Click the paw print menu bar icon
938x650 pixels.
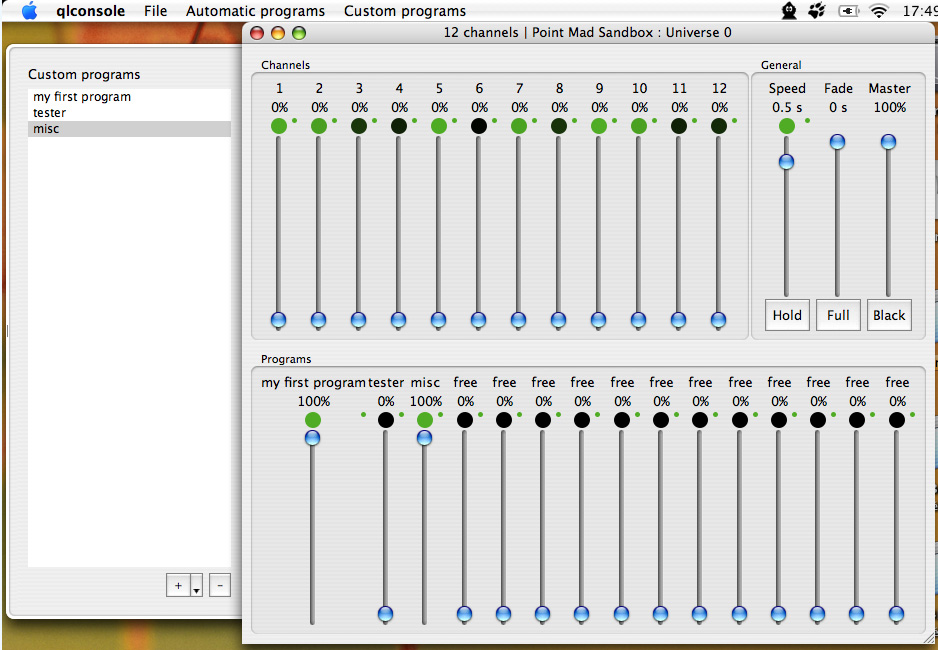817,11
